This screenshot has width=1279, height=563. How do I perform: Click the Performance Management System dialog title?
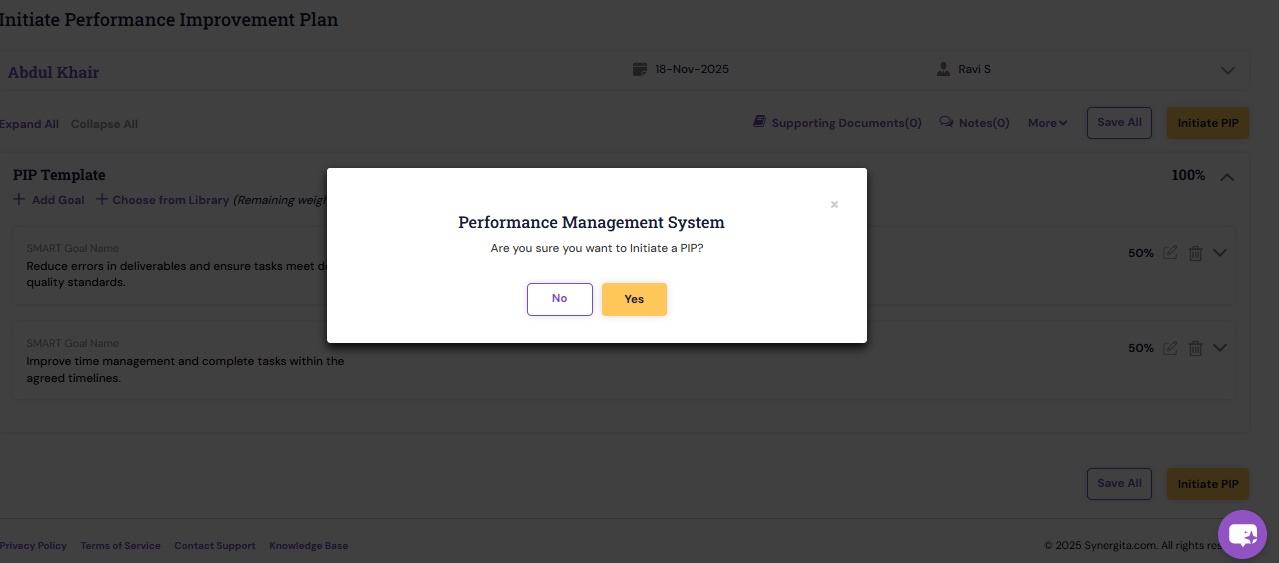click(591, 222)
